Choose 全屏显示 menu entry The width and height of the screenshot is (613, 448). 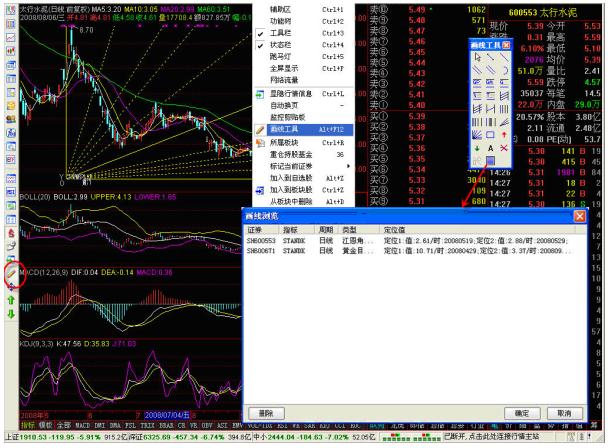303,68
